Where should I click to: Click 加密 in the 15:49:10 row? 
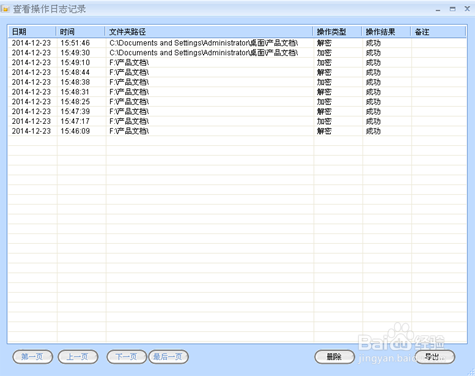coord(324,63)
